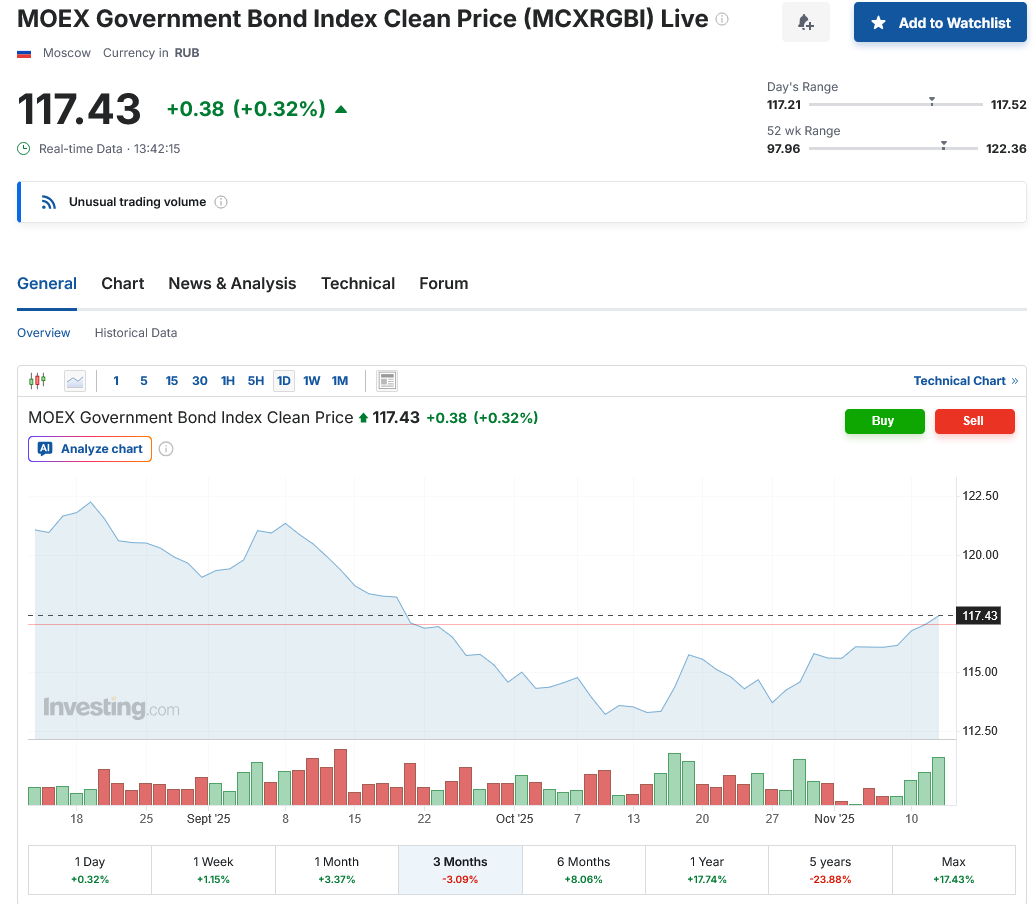Select the 1 Week range
The image size is (1034, 904).
pyautogui.click(x=213, y=870)
